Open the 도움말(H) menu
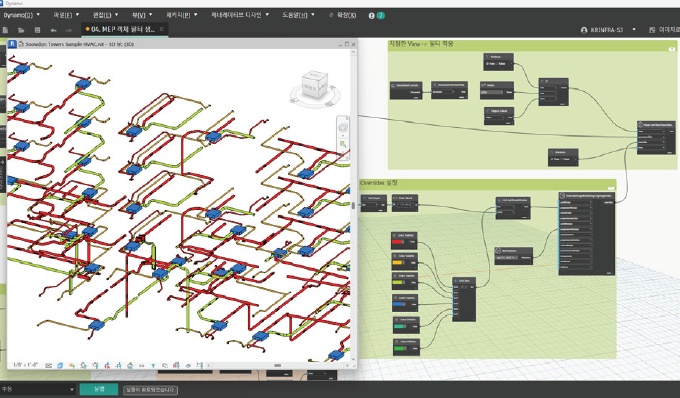Image resolution: width=680 pixels, height=398 pixels. (298, 15)
